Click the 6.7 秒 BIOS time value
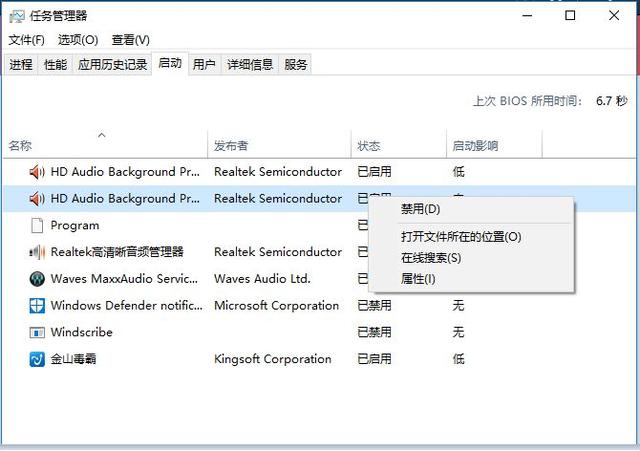 pyautogui.click(x=611, y=101)
